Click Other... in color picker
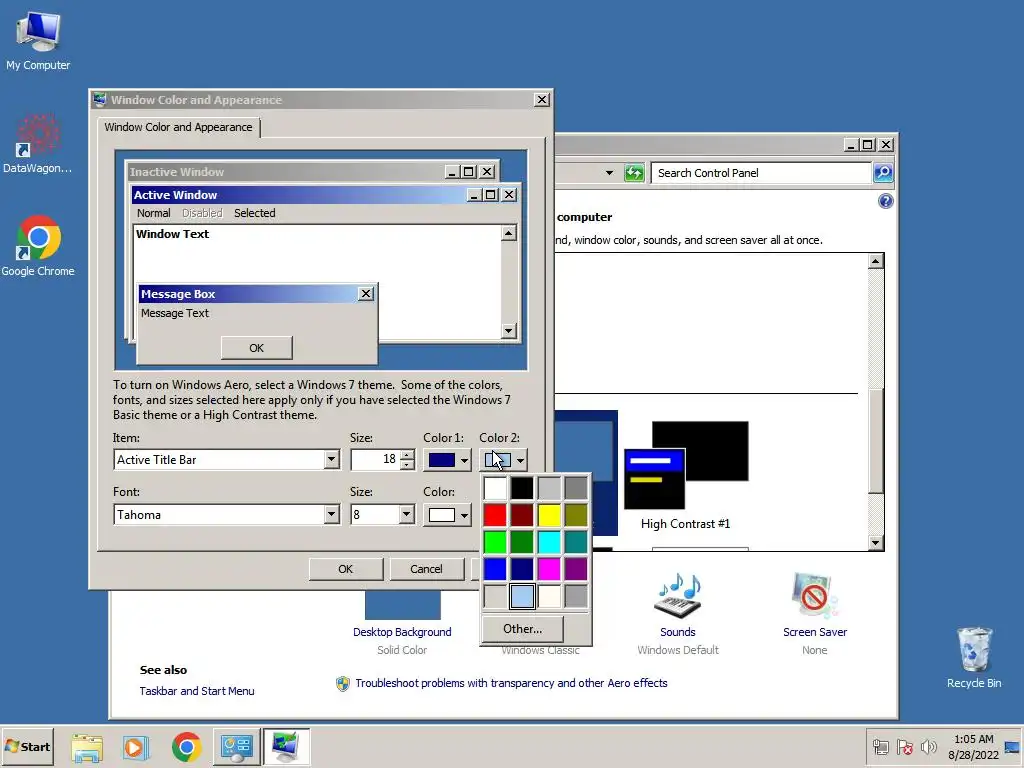 (x=522, y=629)
